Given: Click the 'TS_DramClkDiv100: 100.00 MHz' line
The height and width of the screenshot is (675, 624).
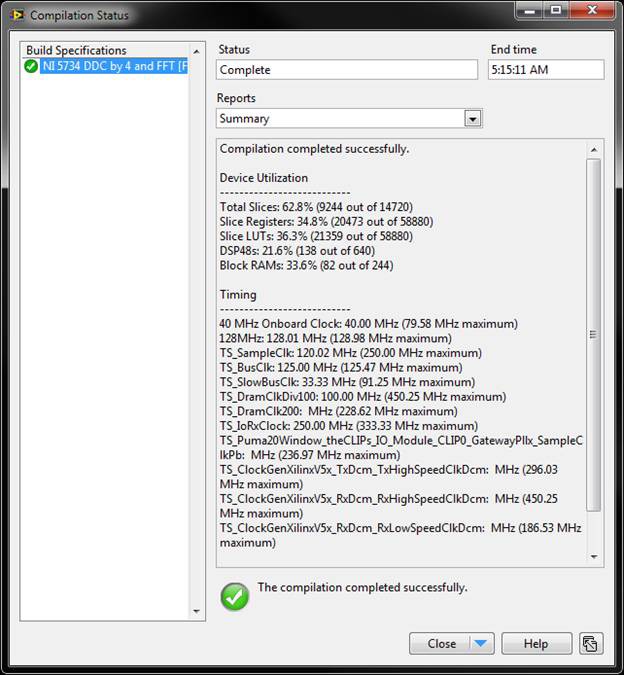Looking at the screenshot, I should [x=363, y=397].
